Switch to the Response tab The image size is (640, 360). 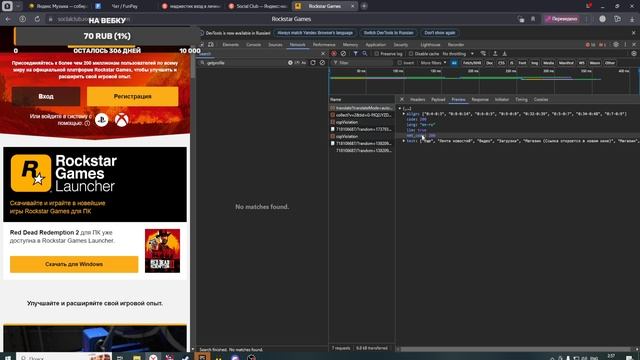click(x=480, y=100)
